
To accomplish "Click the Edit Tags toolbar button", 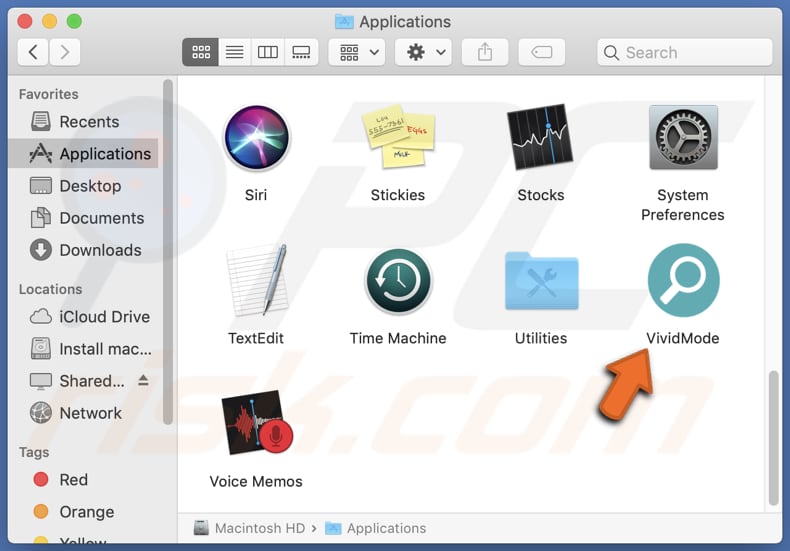I will [x=542, y=52].
